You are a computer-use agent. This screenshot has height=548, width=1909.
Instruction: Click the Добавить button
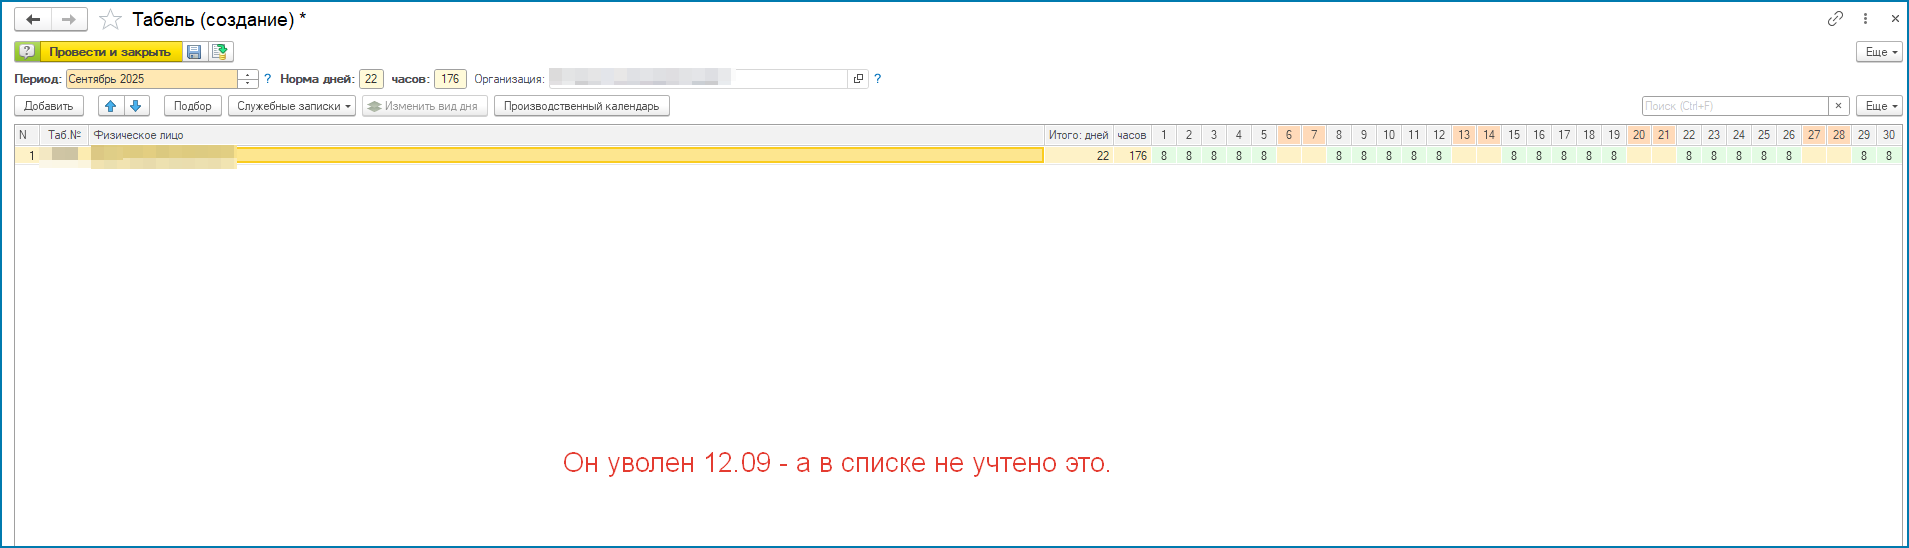pyautogui.click(x=49, y=106)
